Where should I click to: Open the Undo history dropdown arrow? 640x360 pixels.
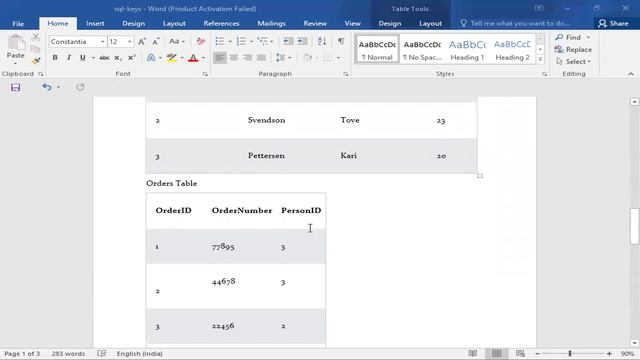coord(58,87)
